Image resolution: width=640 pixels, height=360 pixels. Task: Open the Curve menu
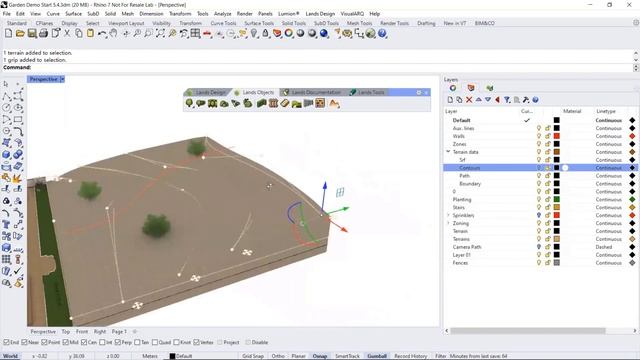pyautogui.click(x=53, y=13)
